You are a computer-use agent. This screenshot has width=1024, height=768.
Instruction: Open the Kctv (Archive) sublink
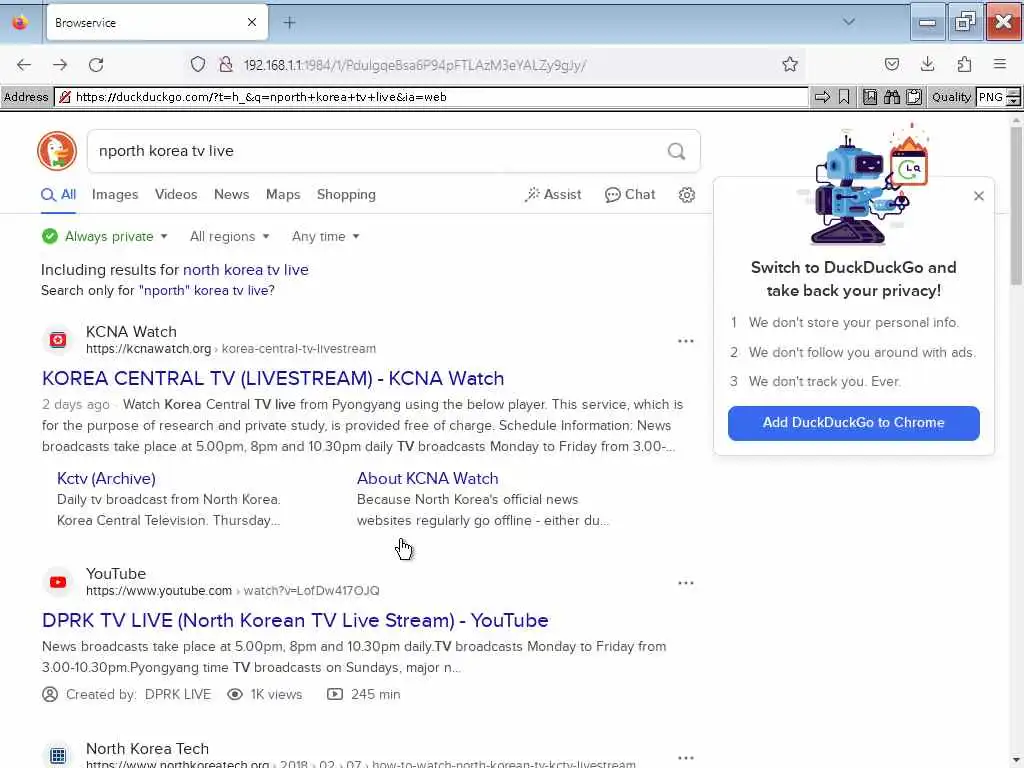(106, 479)
